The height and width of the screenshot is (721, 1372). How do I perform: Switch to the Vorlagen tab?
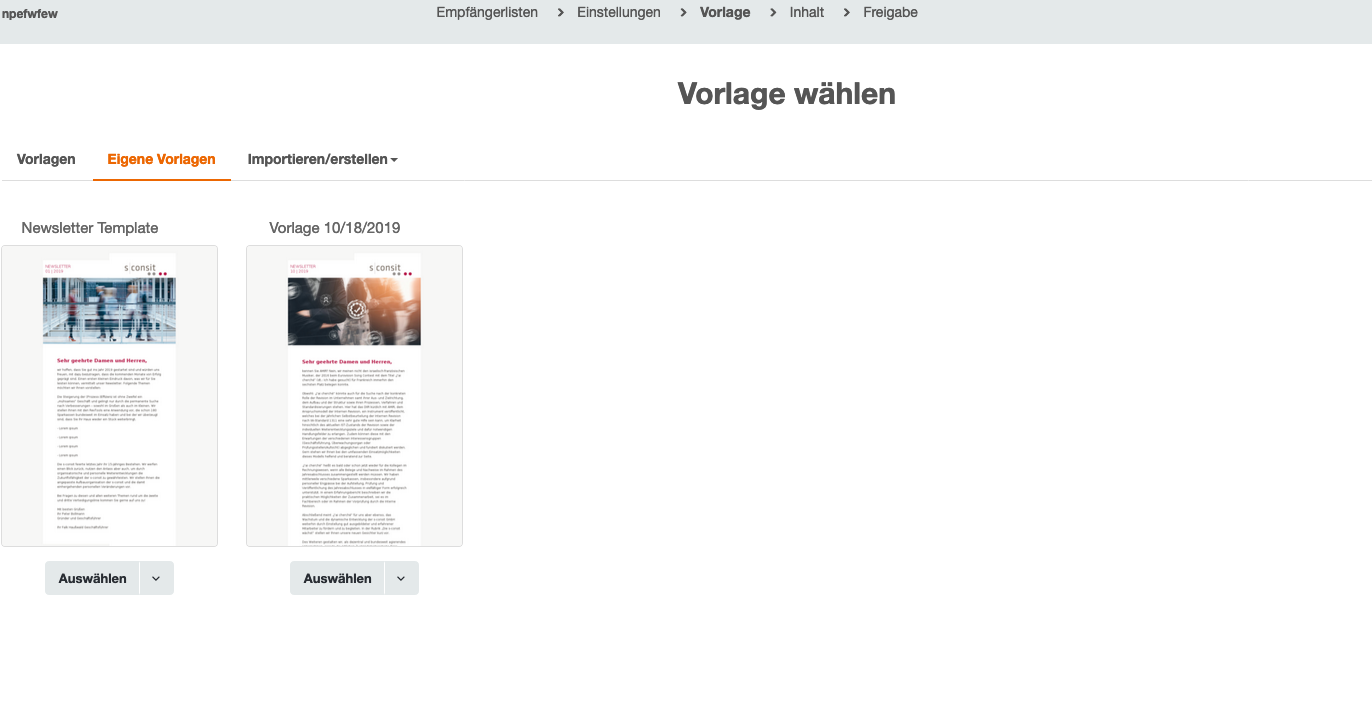click(x=46, y=160)
